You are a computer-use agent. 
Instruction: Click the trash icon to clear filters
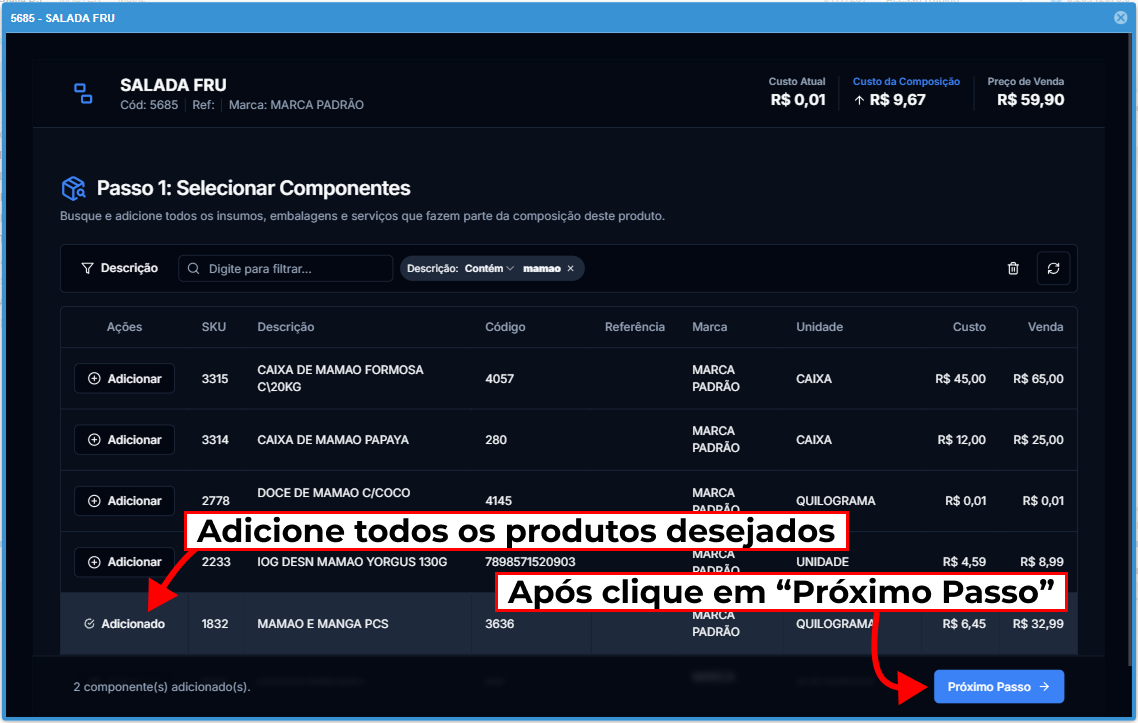[x=1013, y=268]
